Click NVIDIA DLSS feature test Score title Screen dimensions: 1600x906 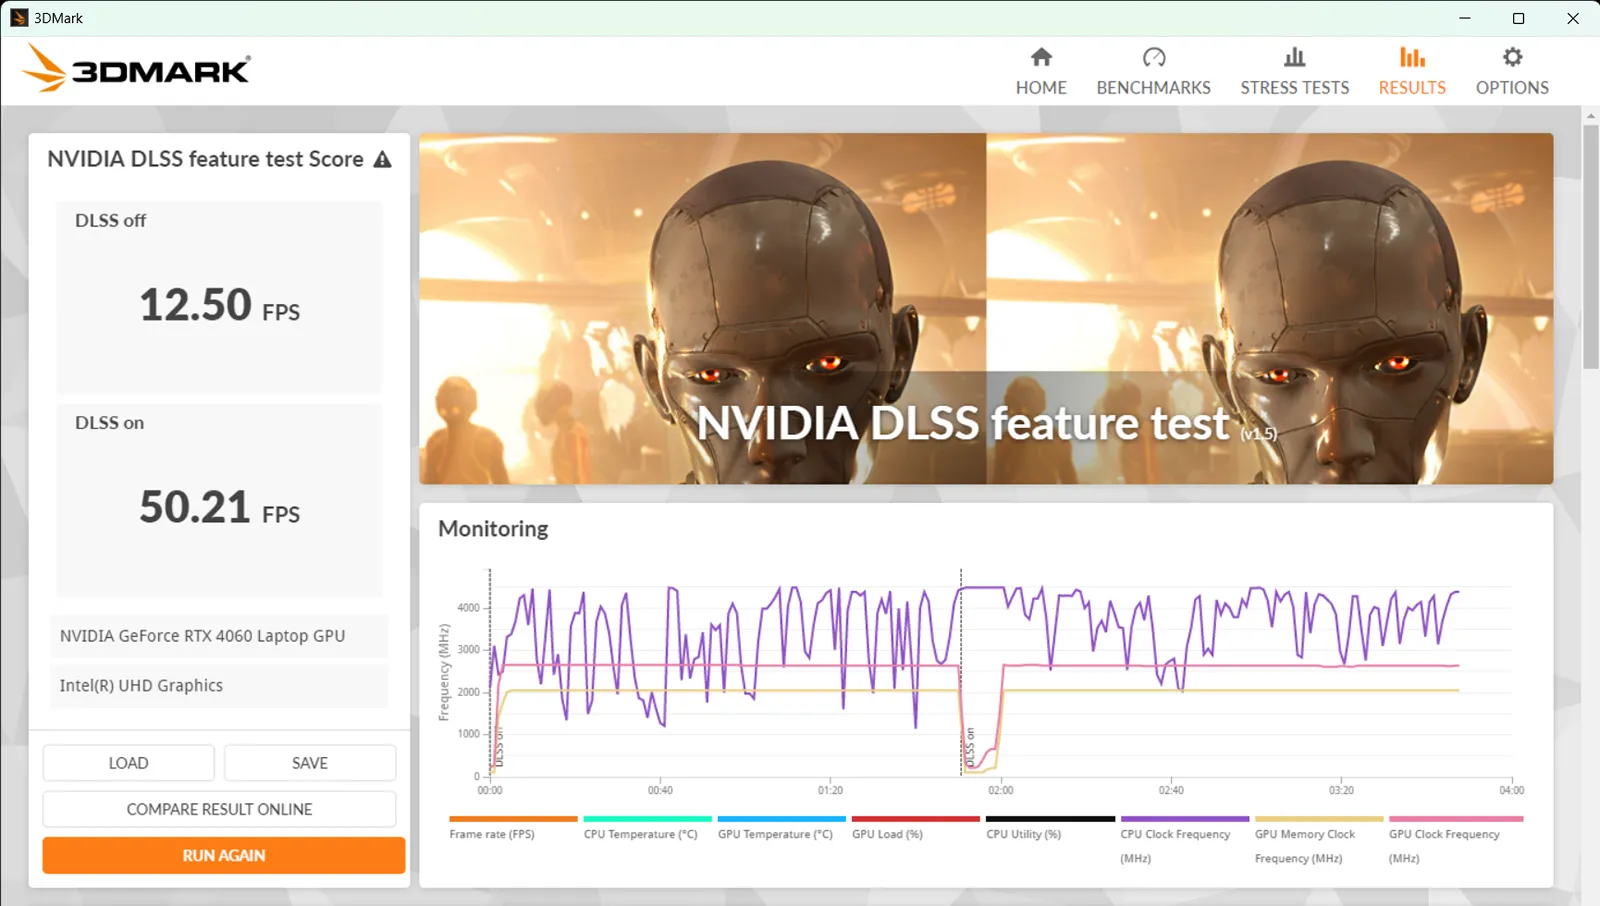coord(205,159)
